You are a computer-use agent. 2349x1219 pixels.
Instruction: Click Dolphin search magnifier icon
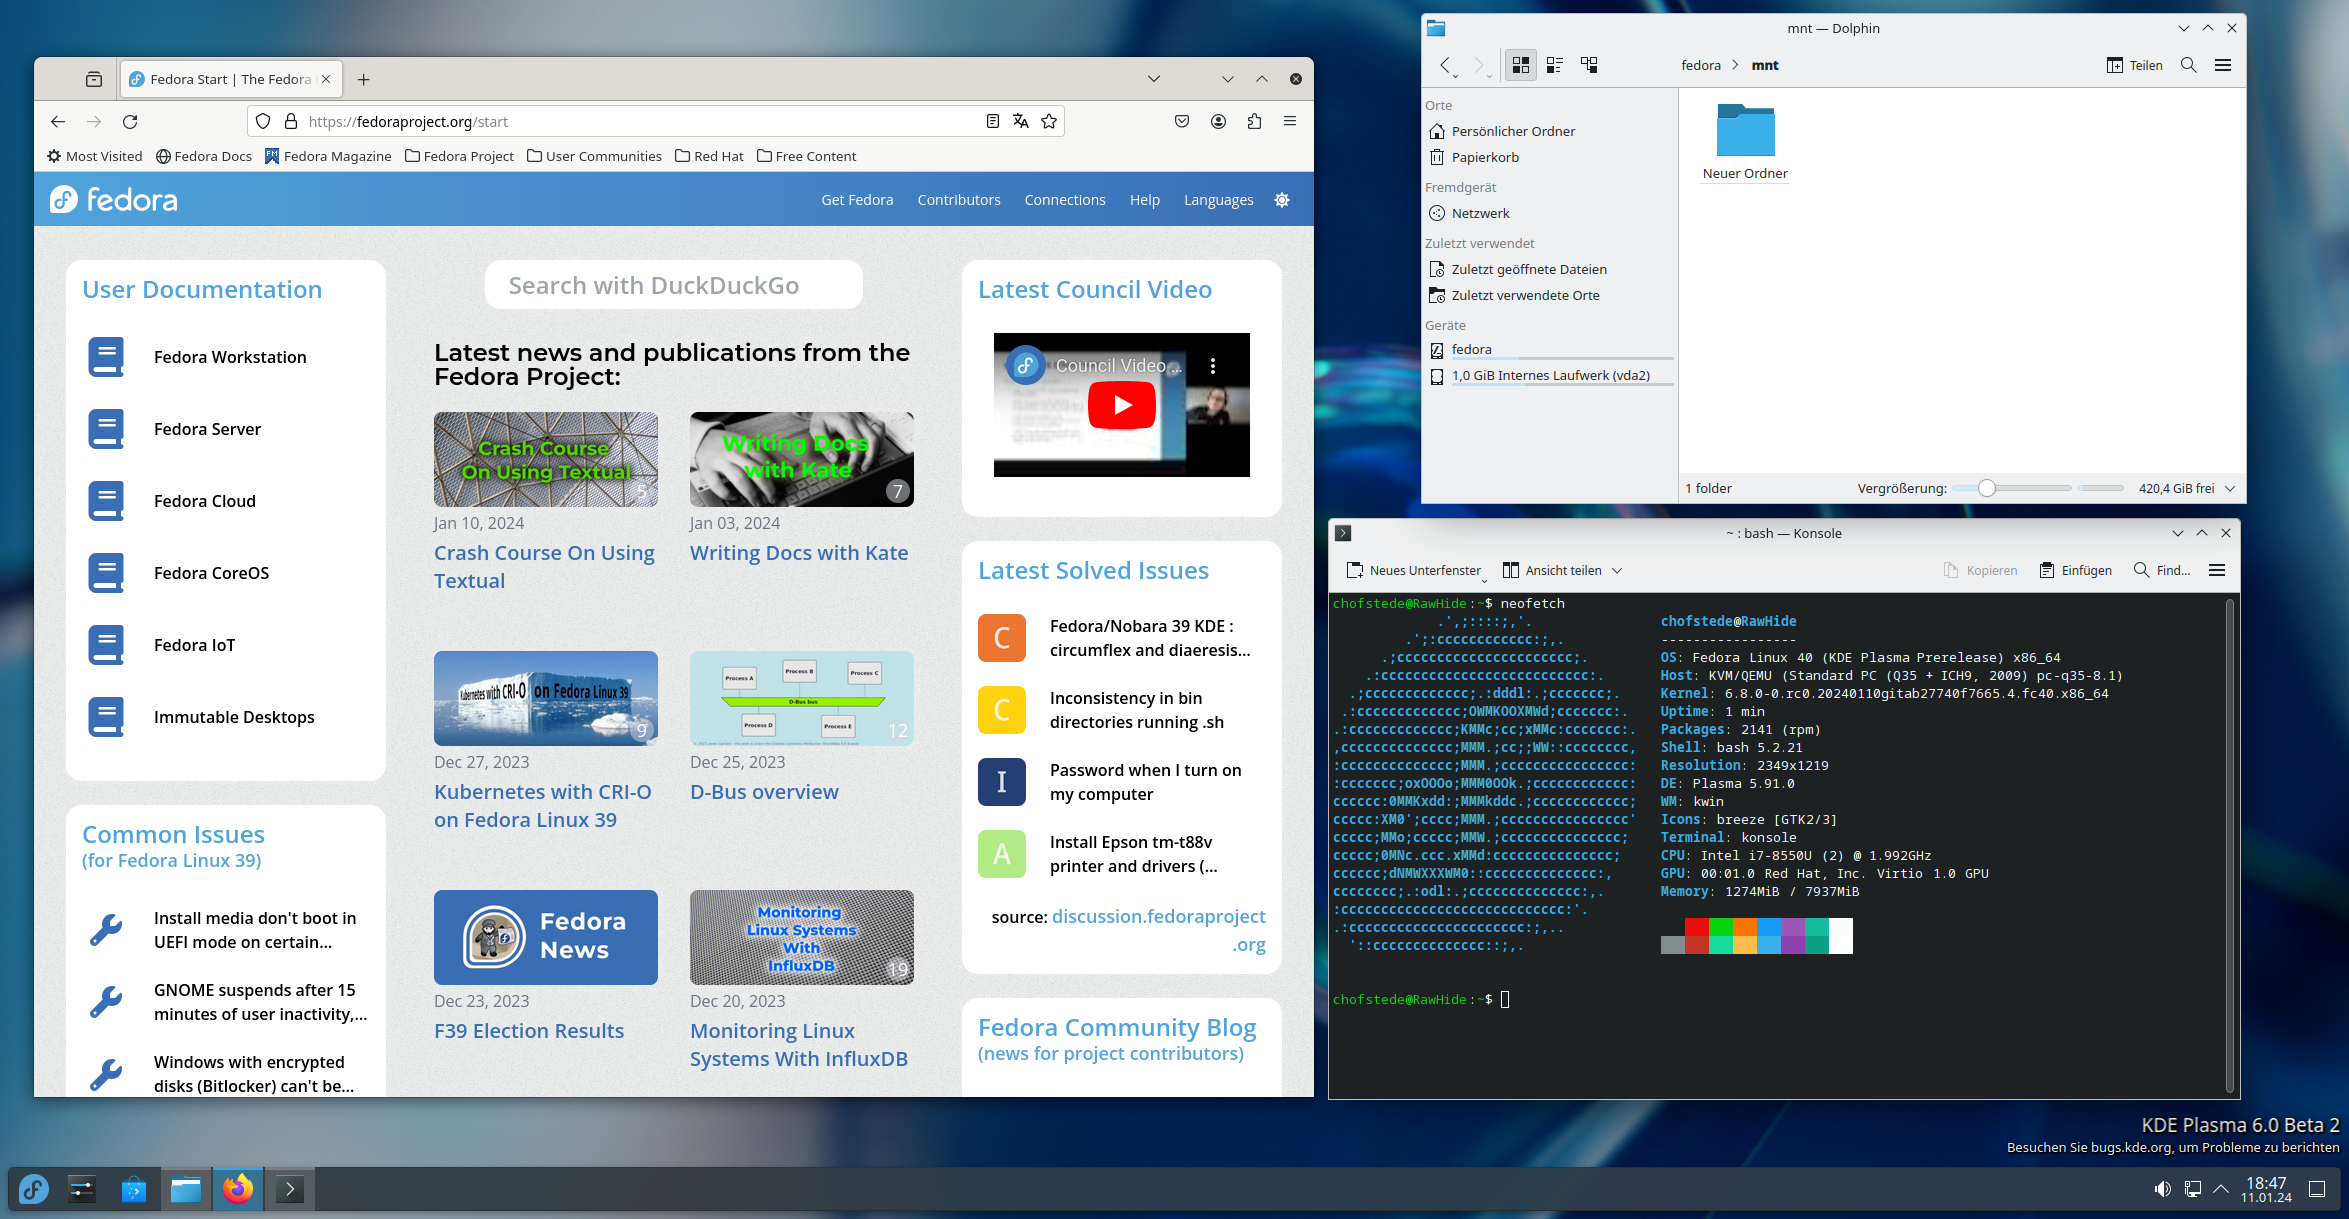[2188, 65]
